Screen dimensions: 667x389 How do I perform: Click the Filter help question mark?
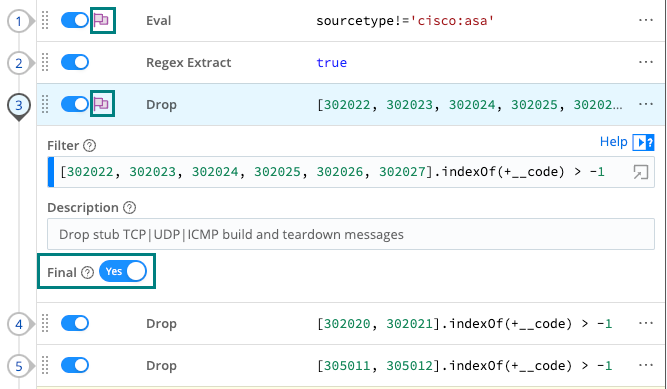pyautogui.click(x=89, y=146)
